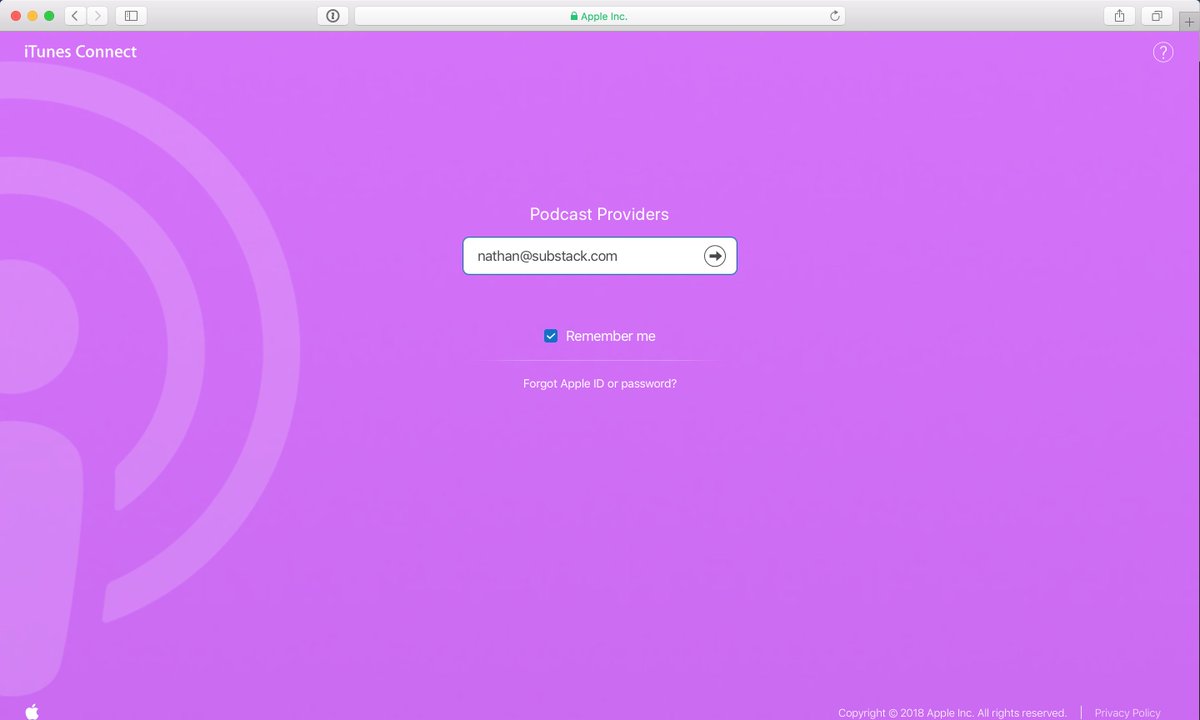The height and width of the screenshot is (720, 1200).
Task: Click the Safari address bar
Action: tap(600, 16)
